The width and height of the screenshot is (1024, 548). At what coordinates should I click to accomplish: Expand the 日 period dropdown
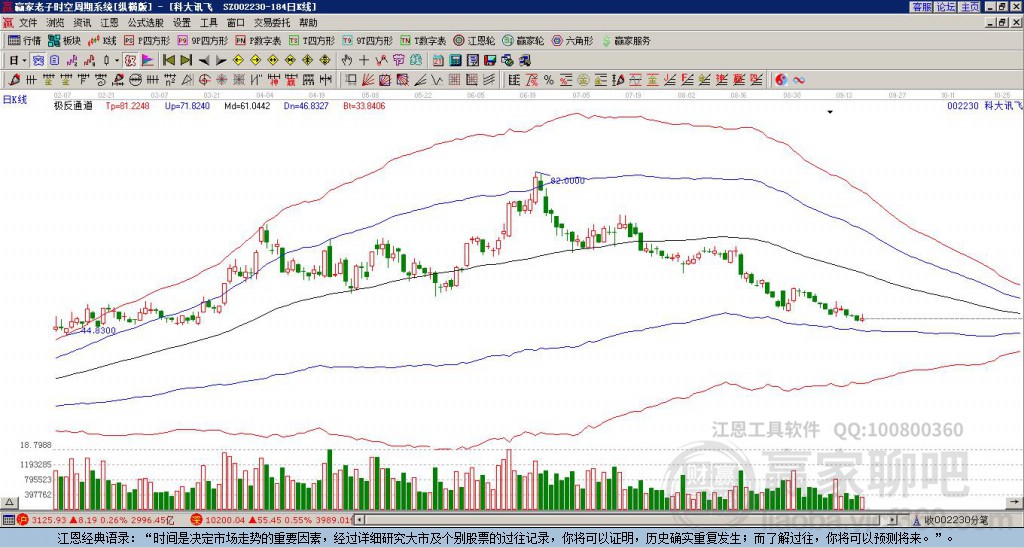(x=24, y=61)
